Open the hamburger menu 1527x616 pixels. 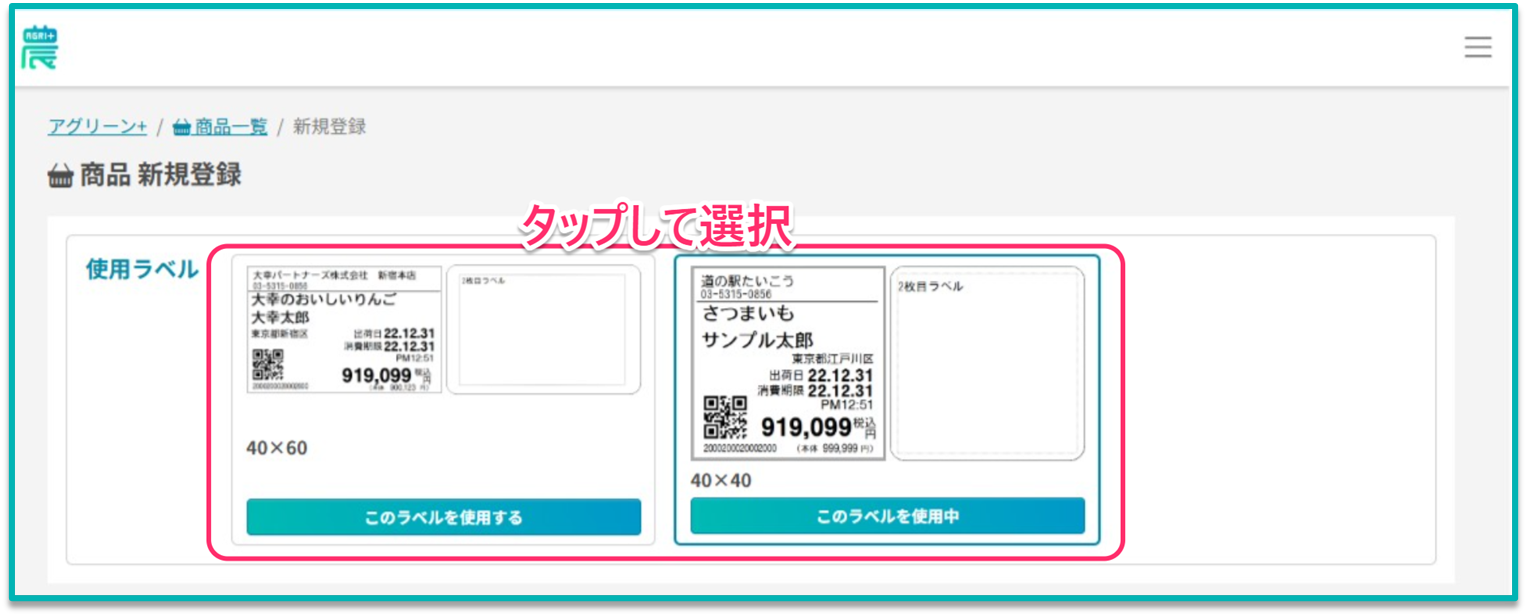pyautogui.click(x=1477, y=47)
